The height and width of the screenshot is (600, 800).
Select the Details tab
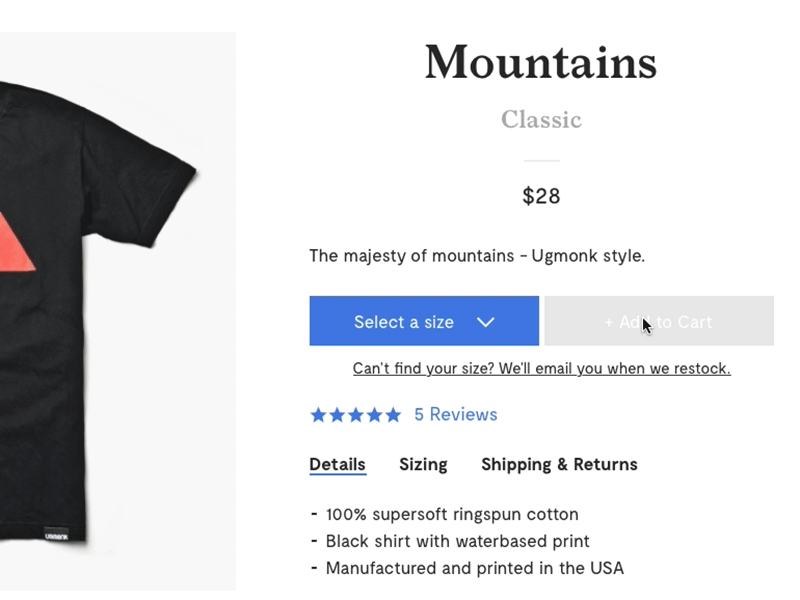[x=337, y=464]
